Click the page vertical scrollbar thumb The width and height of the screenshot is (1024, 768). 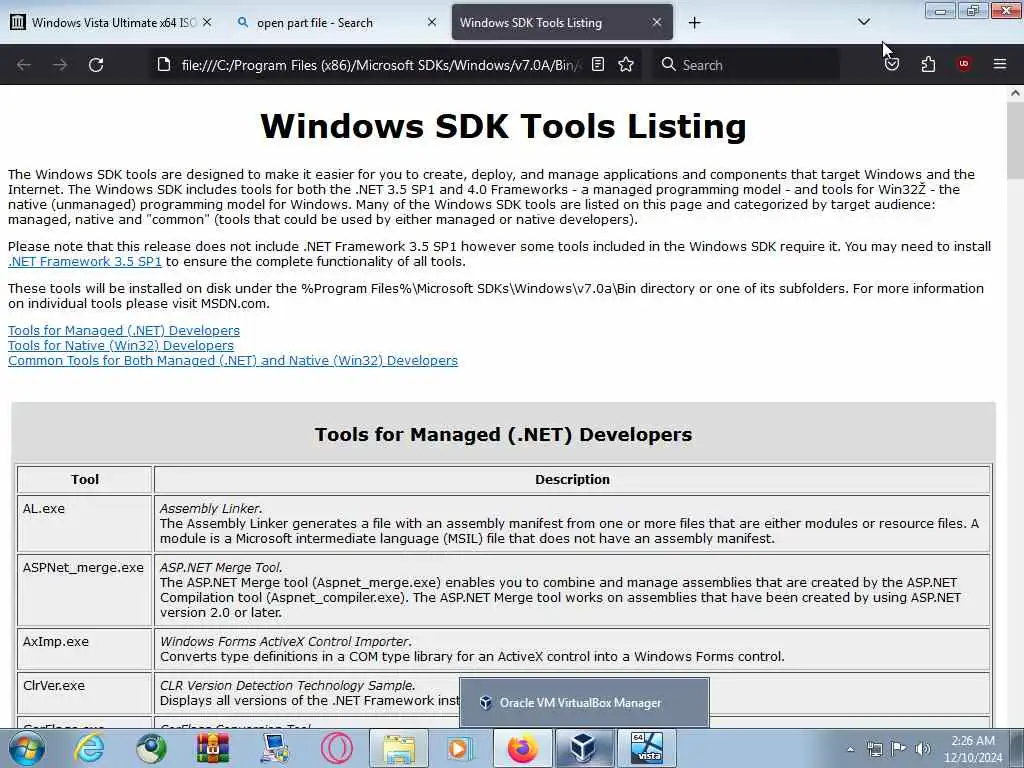(x=1015, y=140)
